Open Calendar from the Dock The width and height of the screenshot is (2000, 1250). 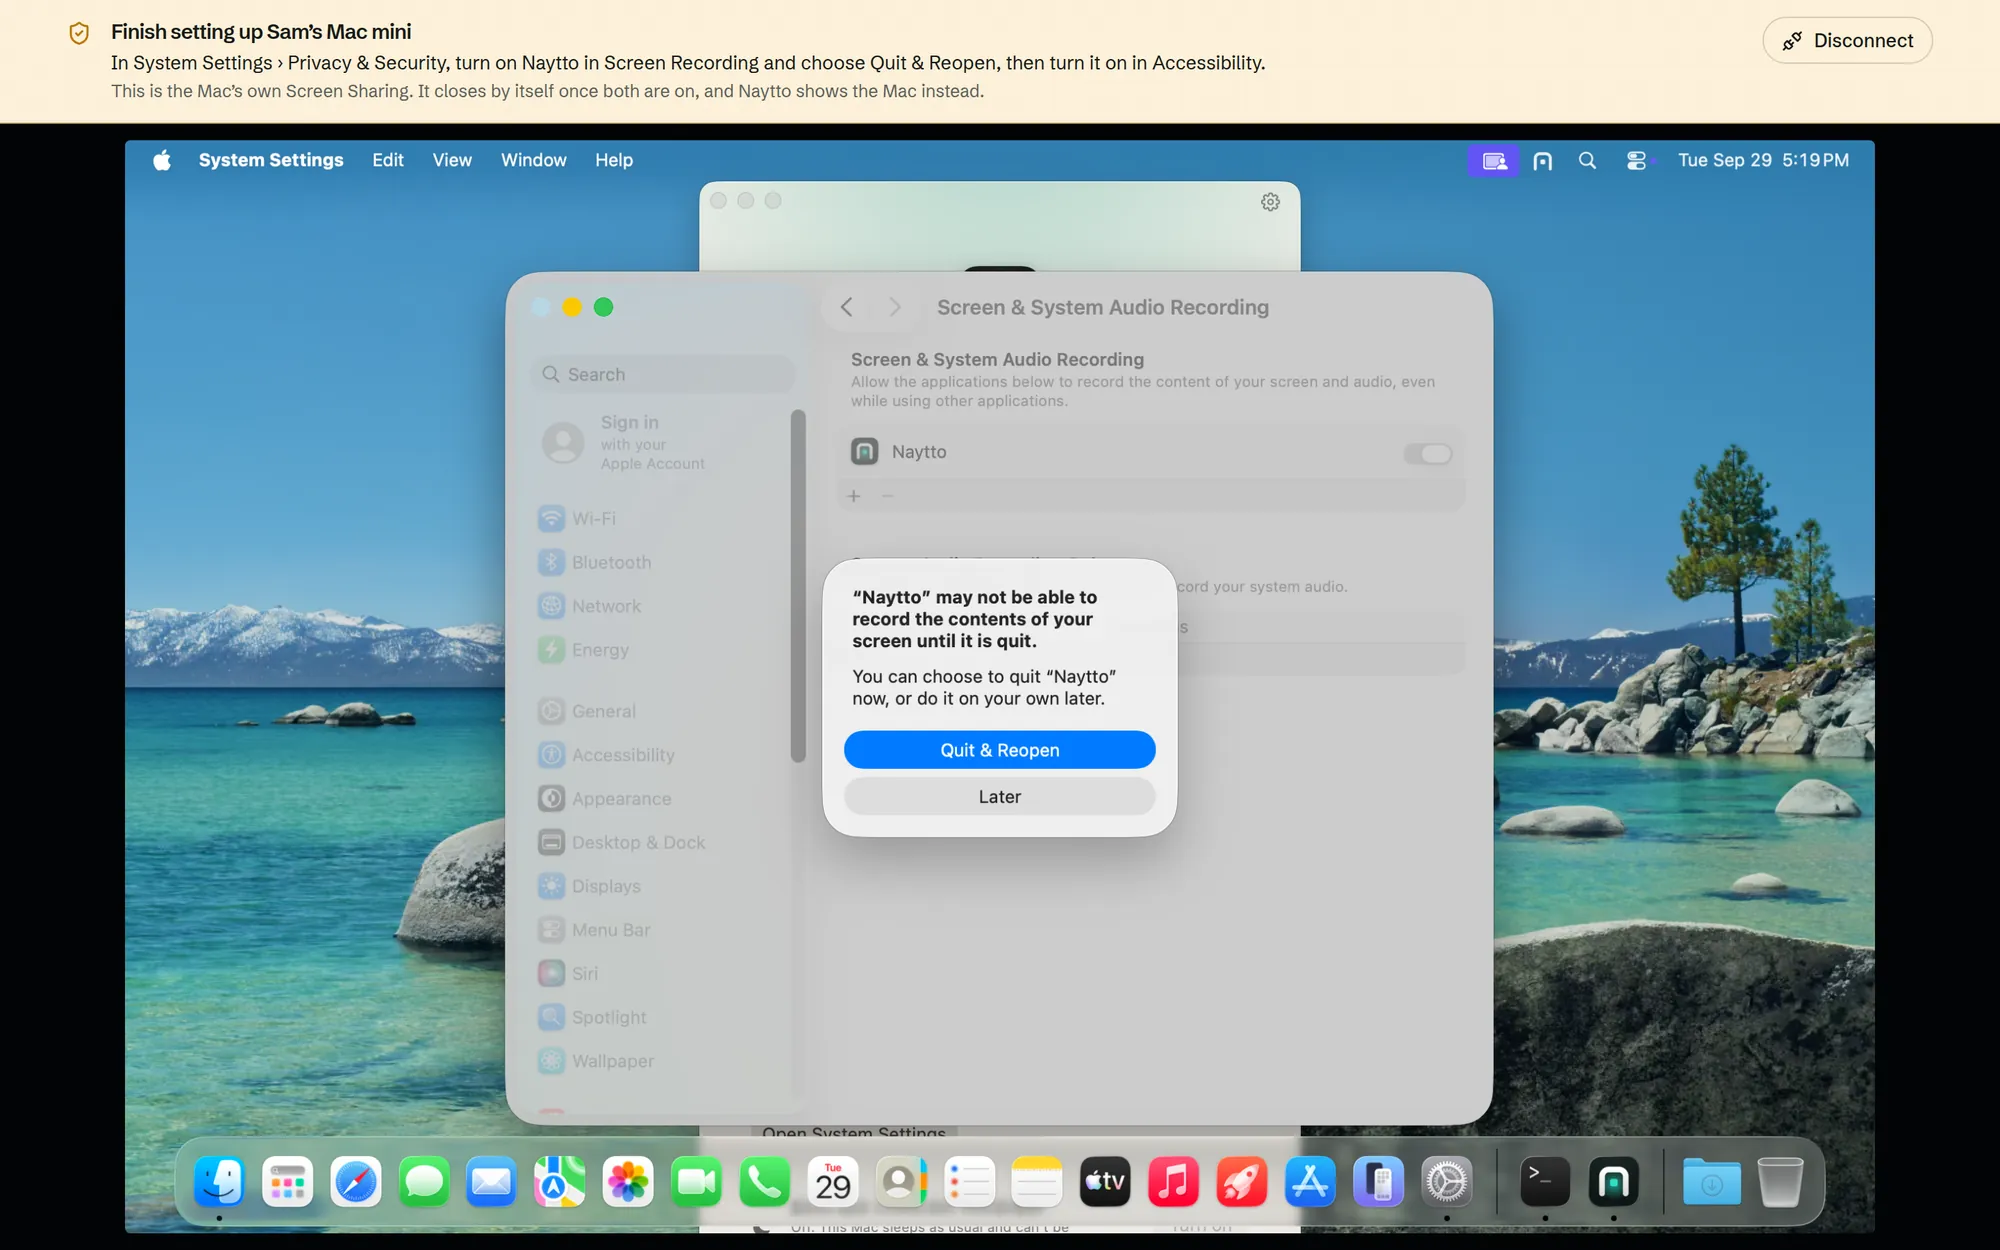833,1183
